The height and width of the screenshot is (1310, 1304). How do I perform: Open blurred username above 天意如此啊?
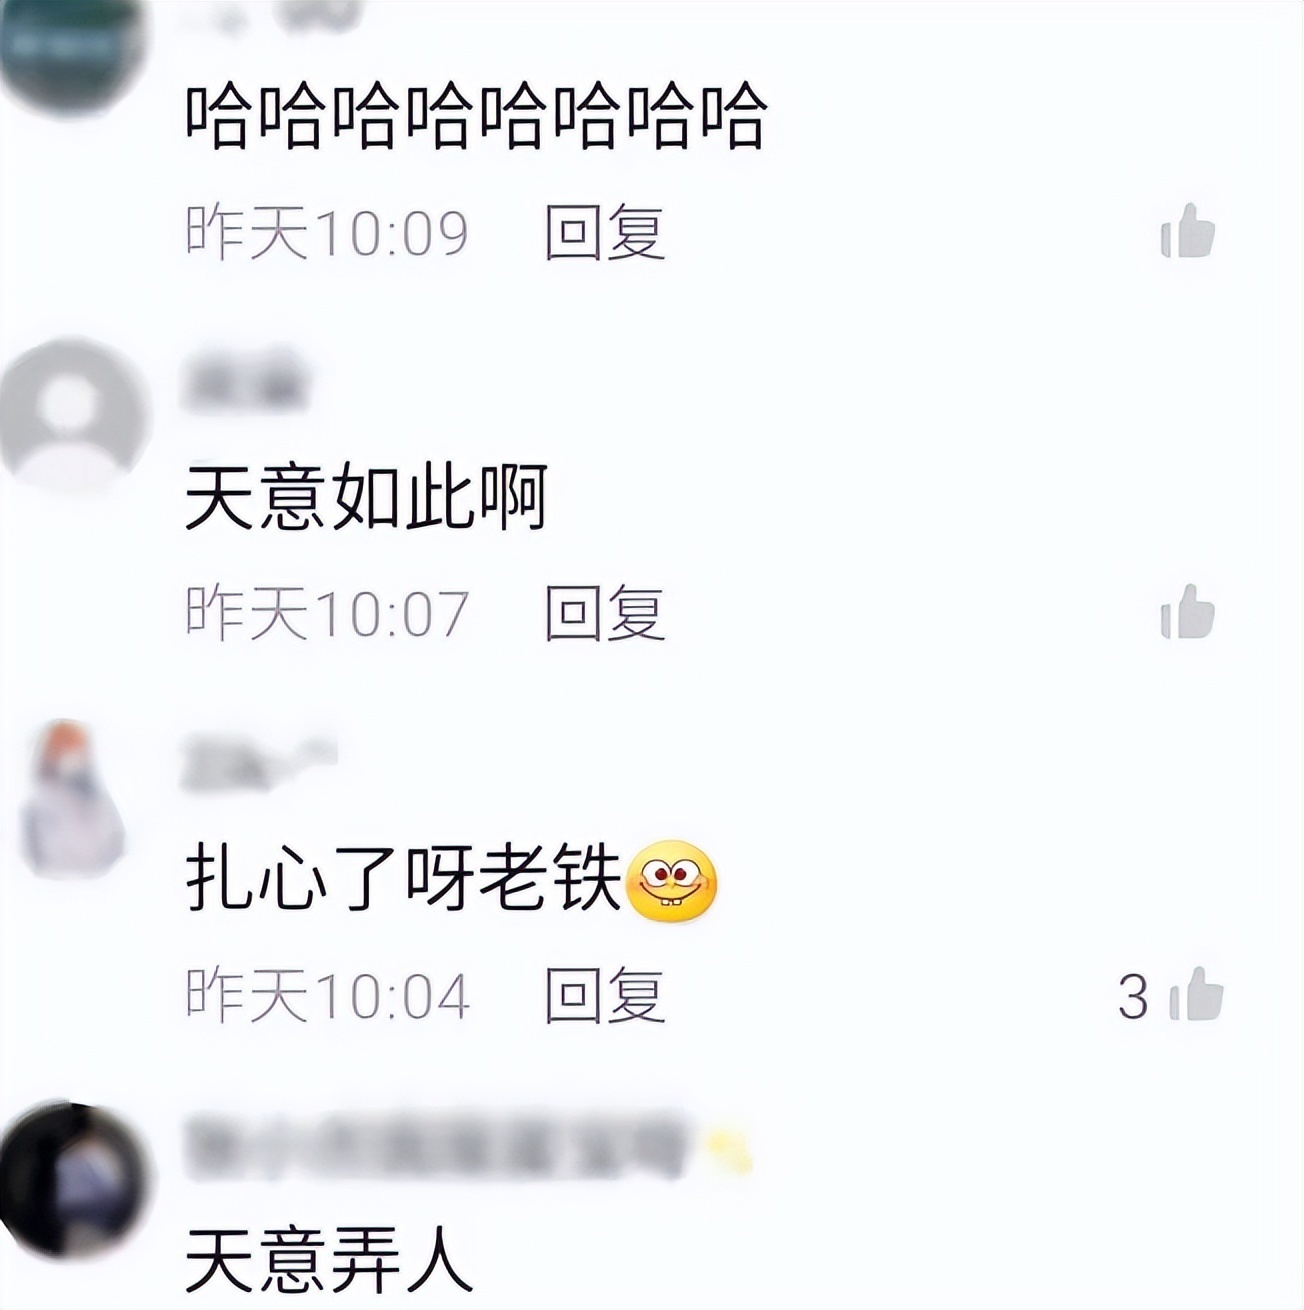[244, 380]
